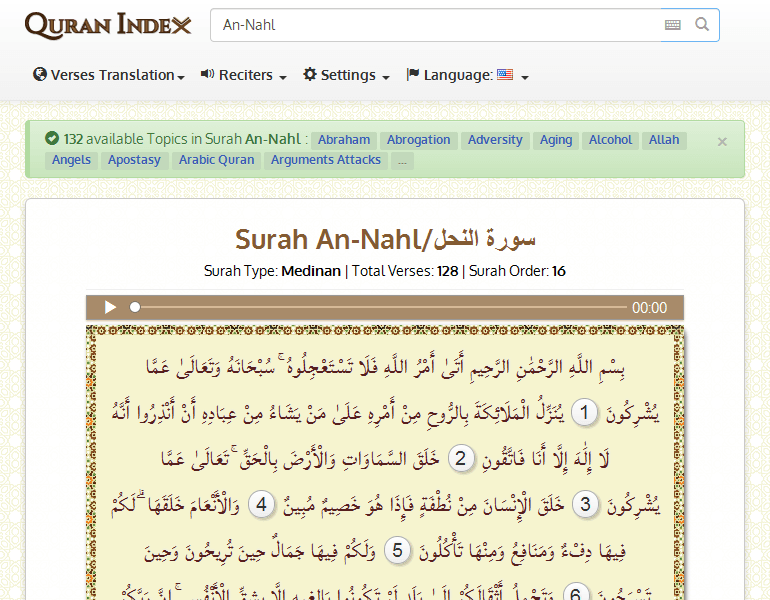Click verse number 4 marker
The image size is (770, 600).
262,505
